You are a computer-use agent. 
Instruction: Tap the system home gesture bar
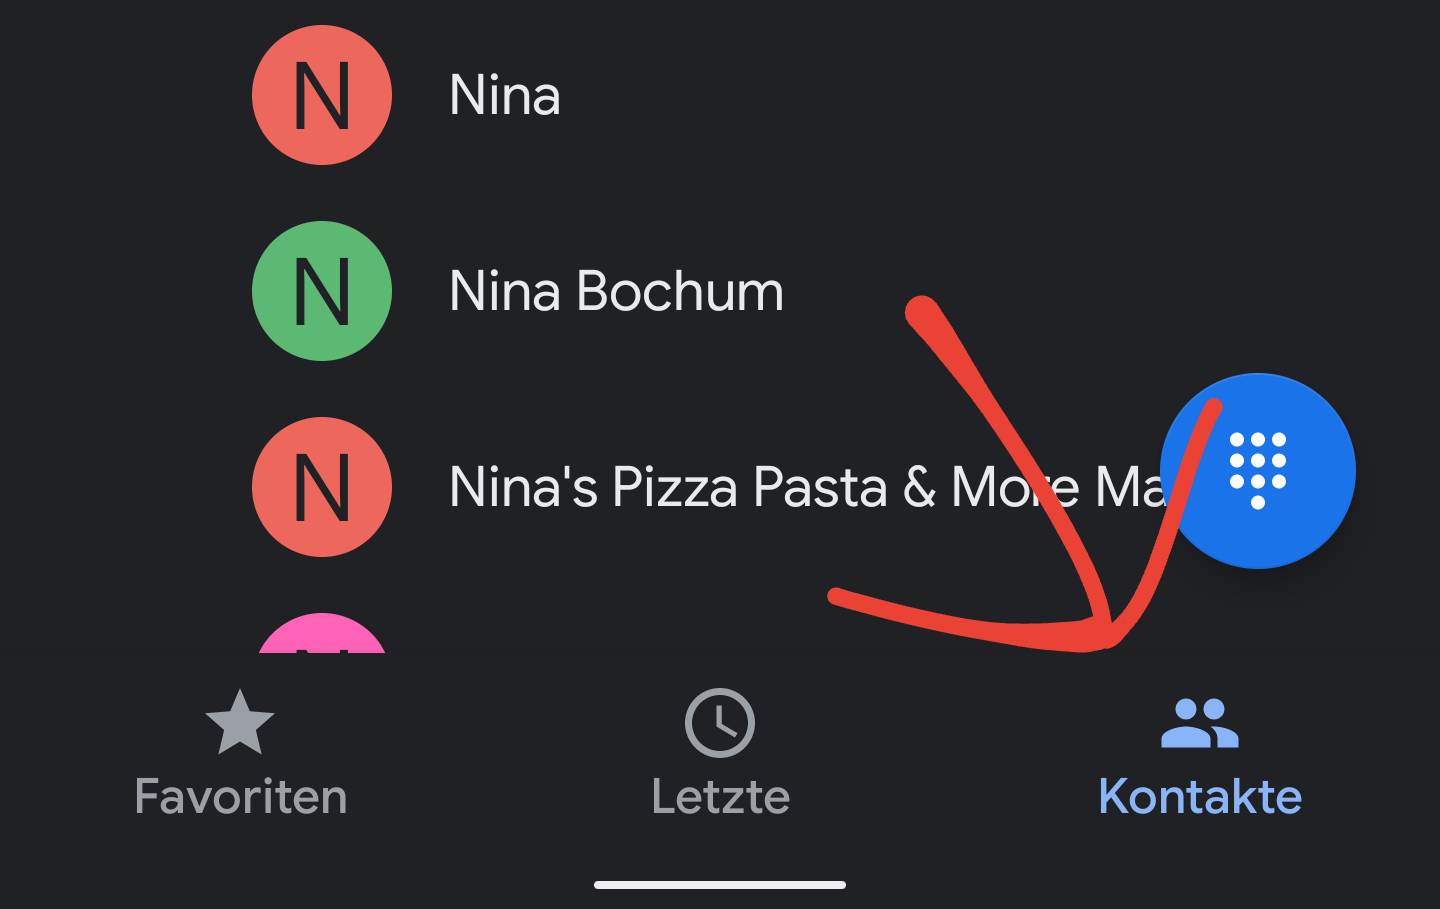coord(720,885)
